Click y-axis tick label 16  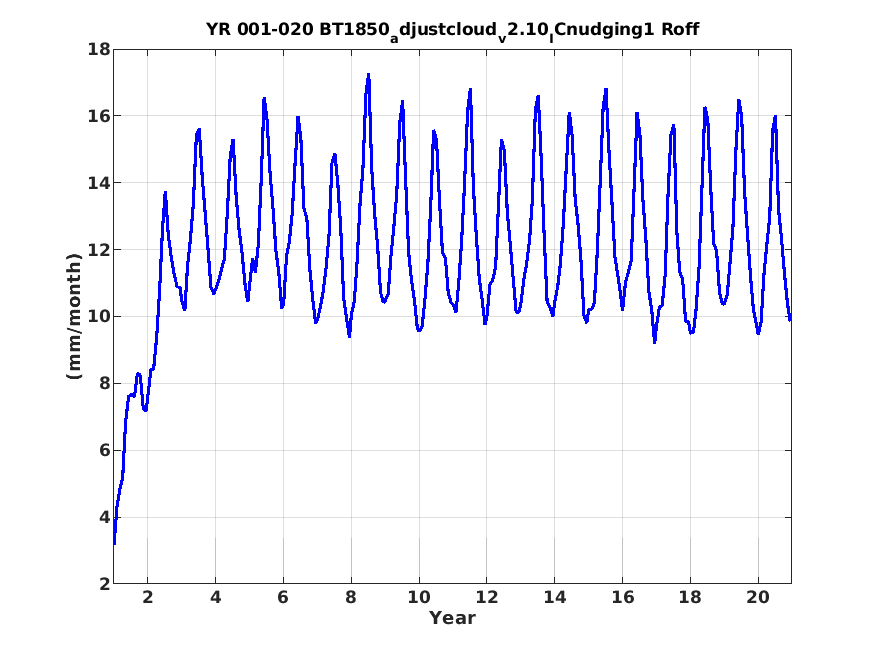(x=98, y=116)
